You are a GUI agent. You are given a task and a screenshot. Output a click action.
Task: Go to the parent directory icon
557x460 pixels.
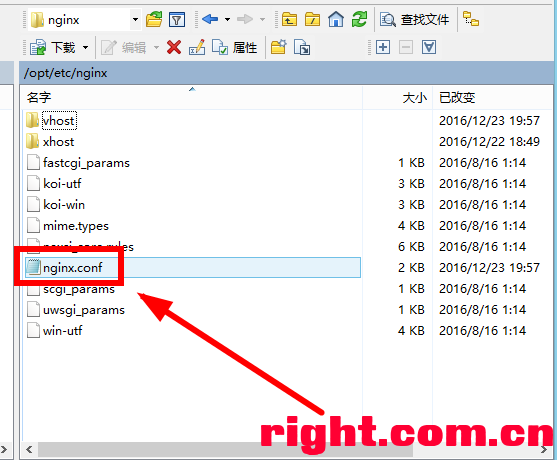coord(290,20)
